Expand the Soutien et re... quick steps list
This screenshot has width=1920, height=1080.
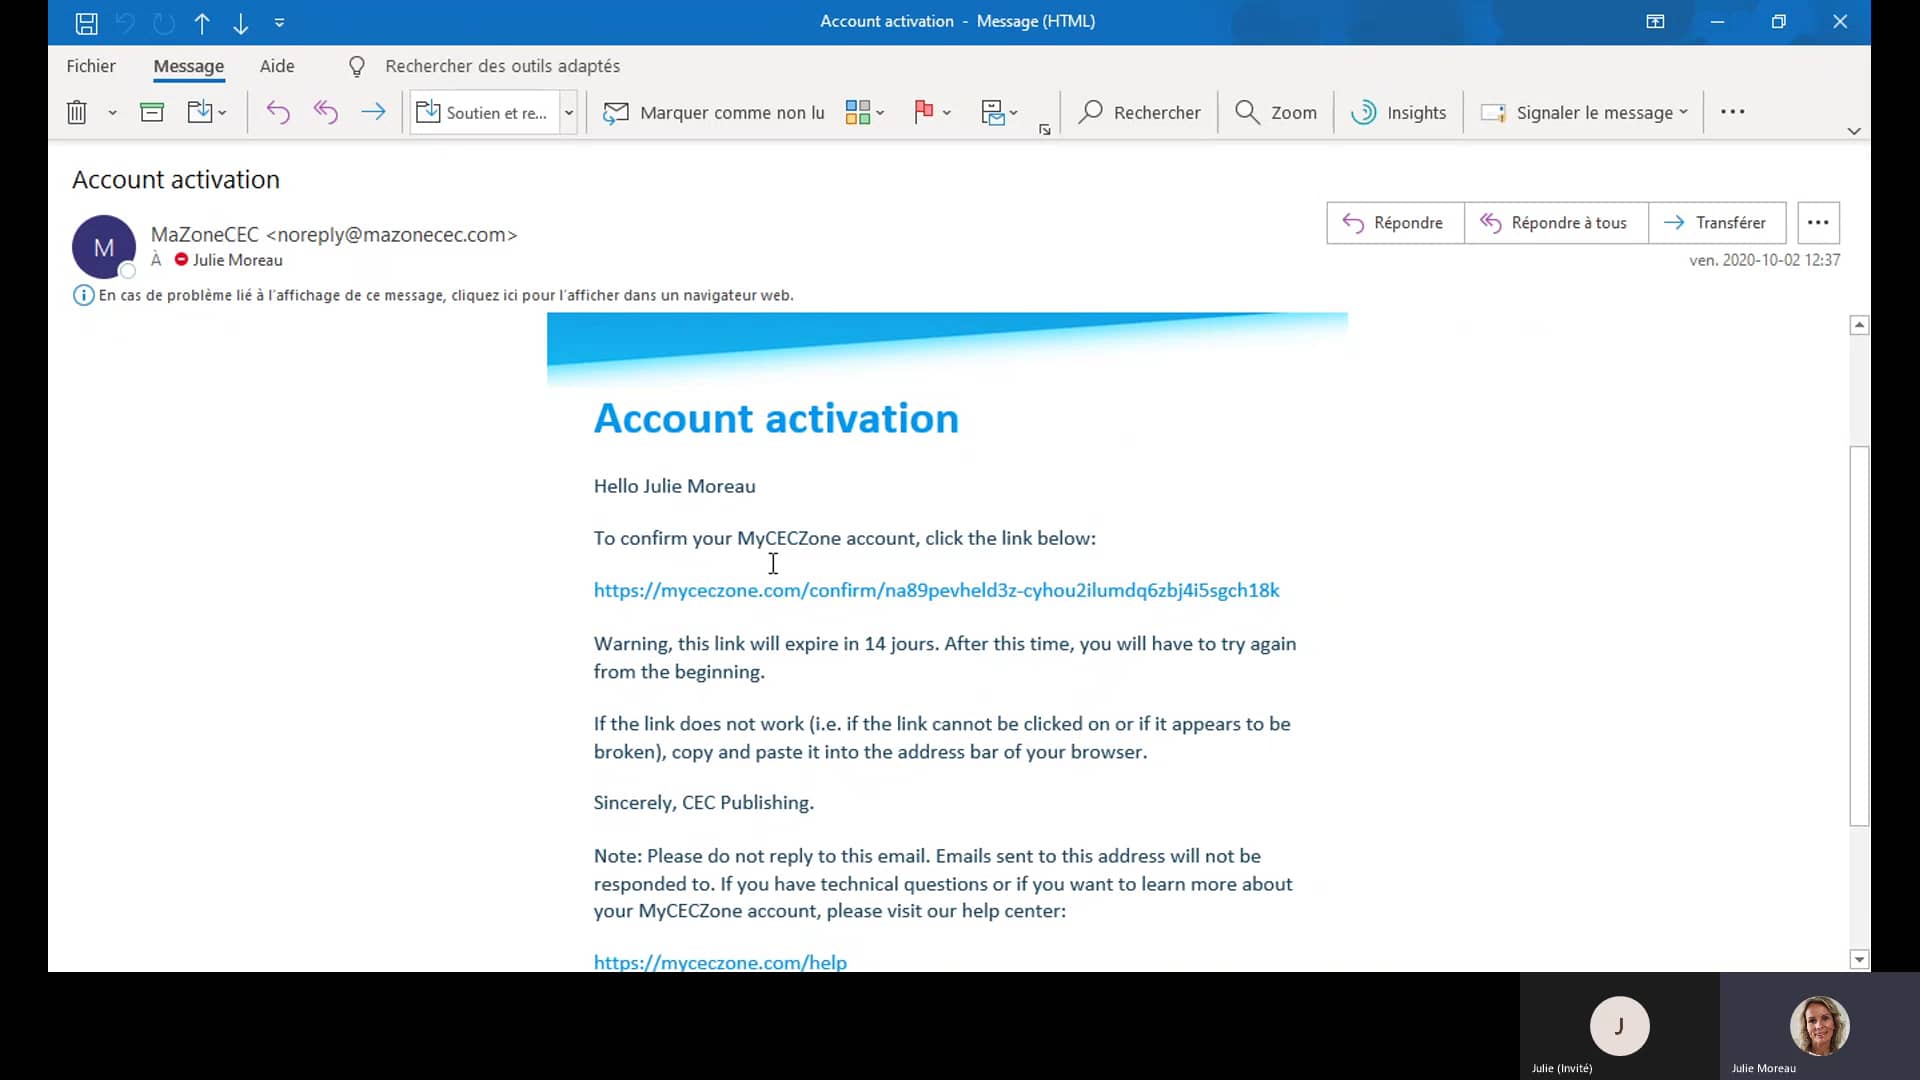click(569, 112)
